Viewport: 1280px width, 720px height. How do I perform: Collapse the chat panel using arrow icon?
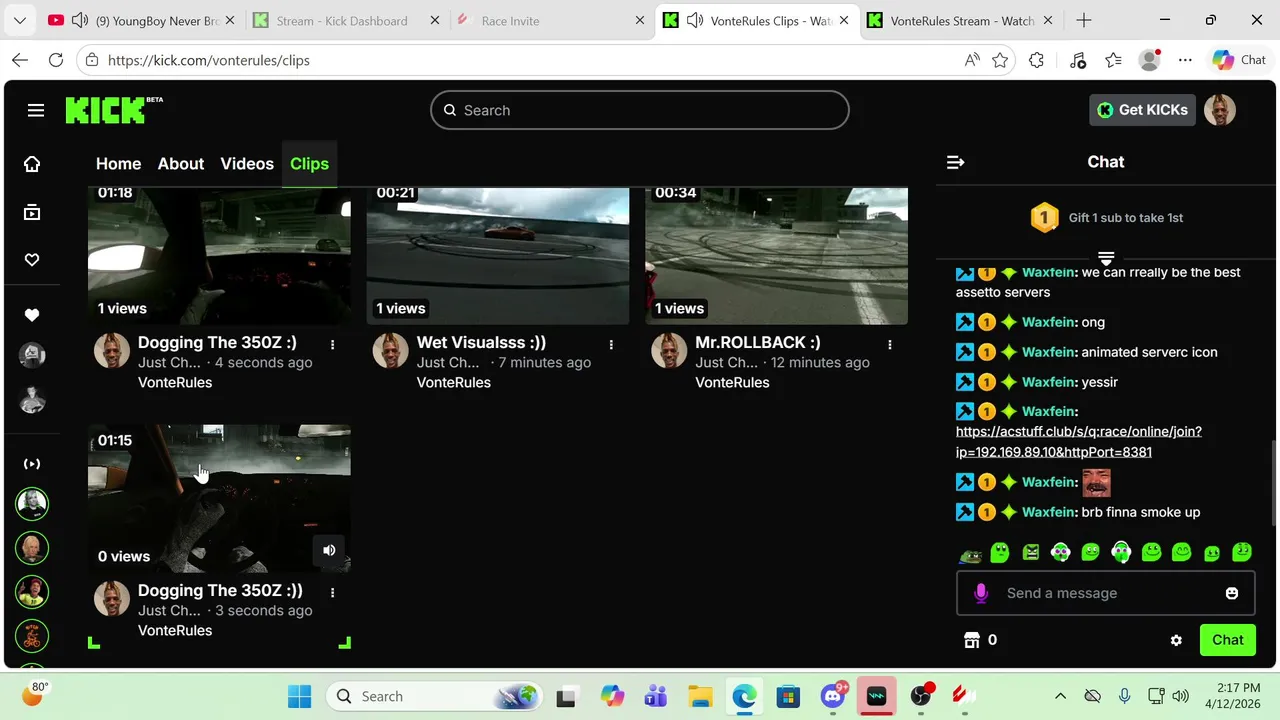[956, 162]
